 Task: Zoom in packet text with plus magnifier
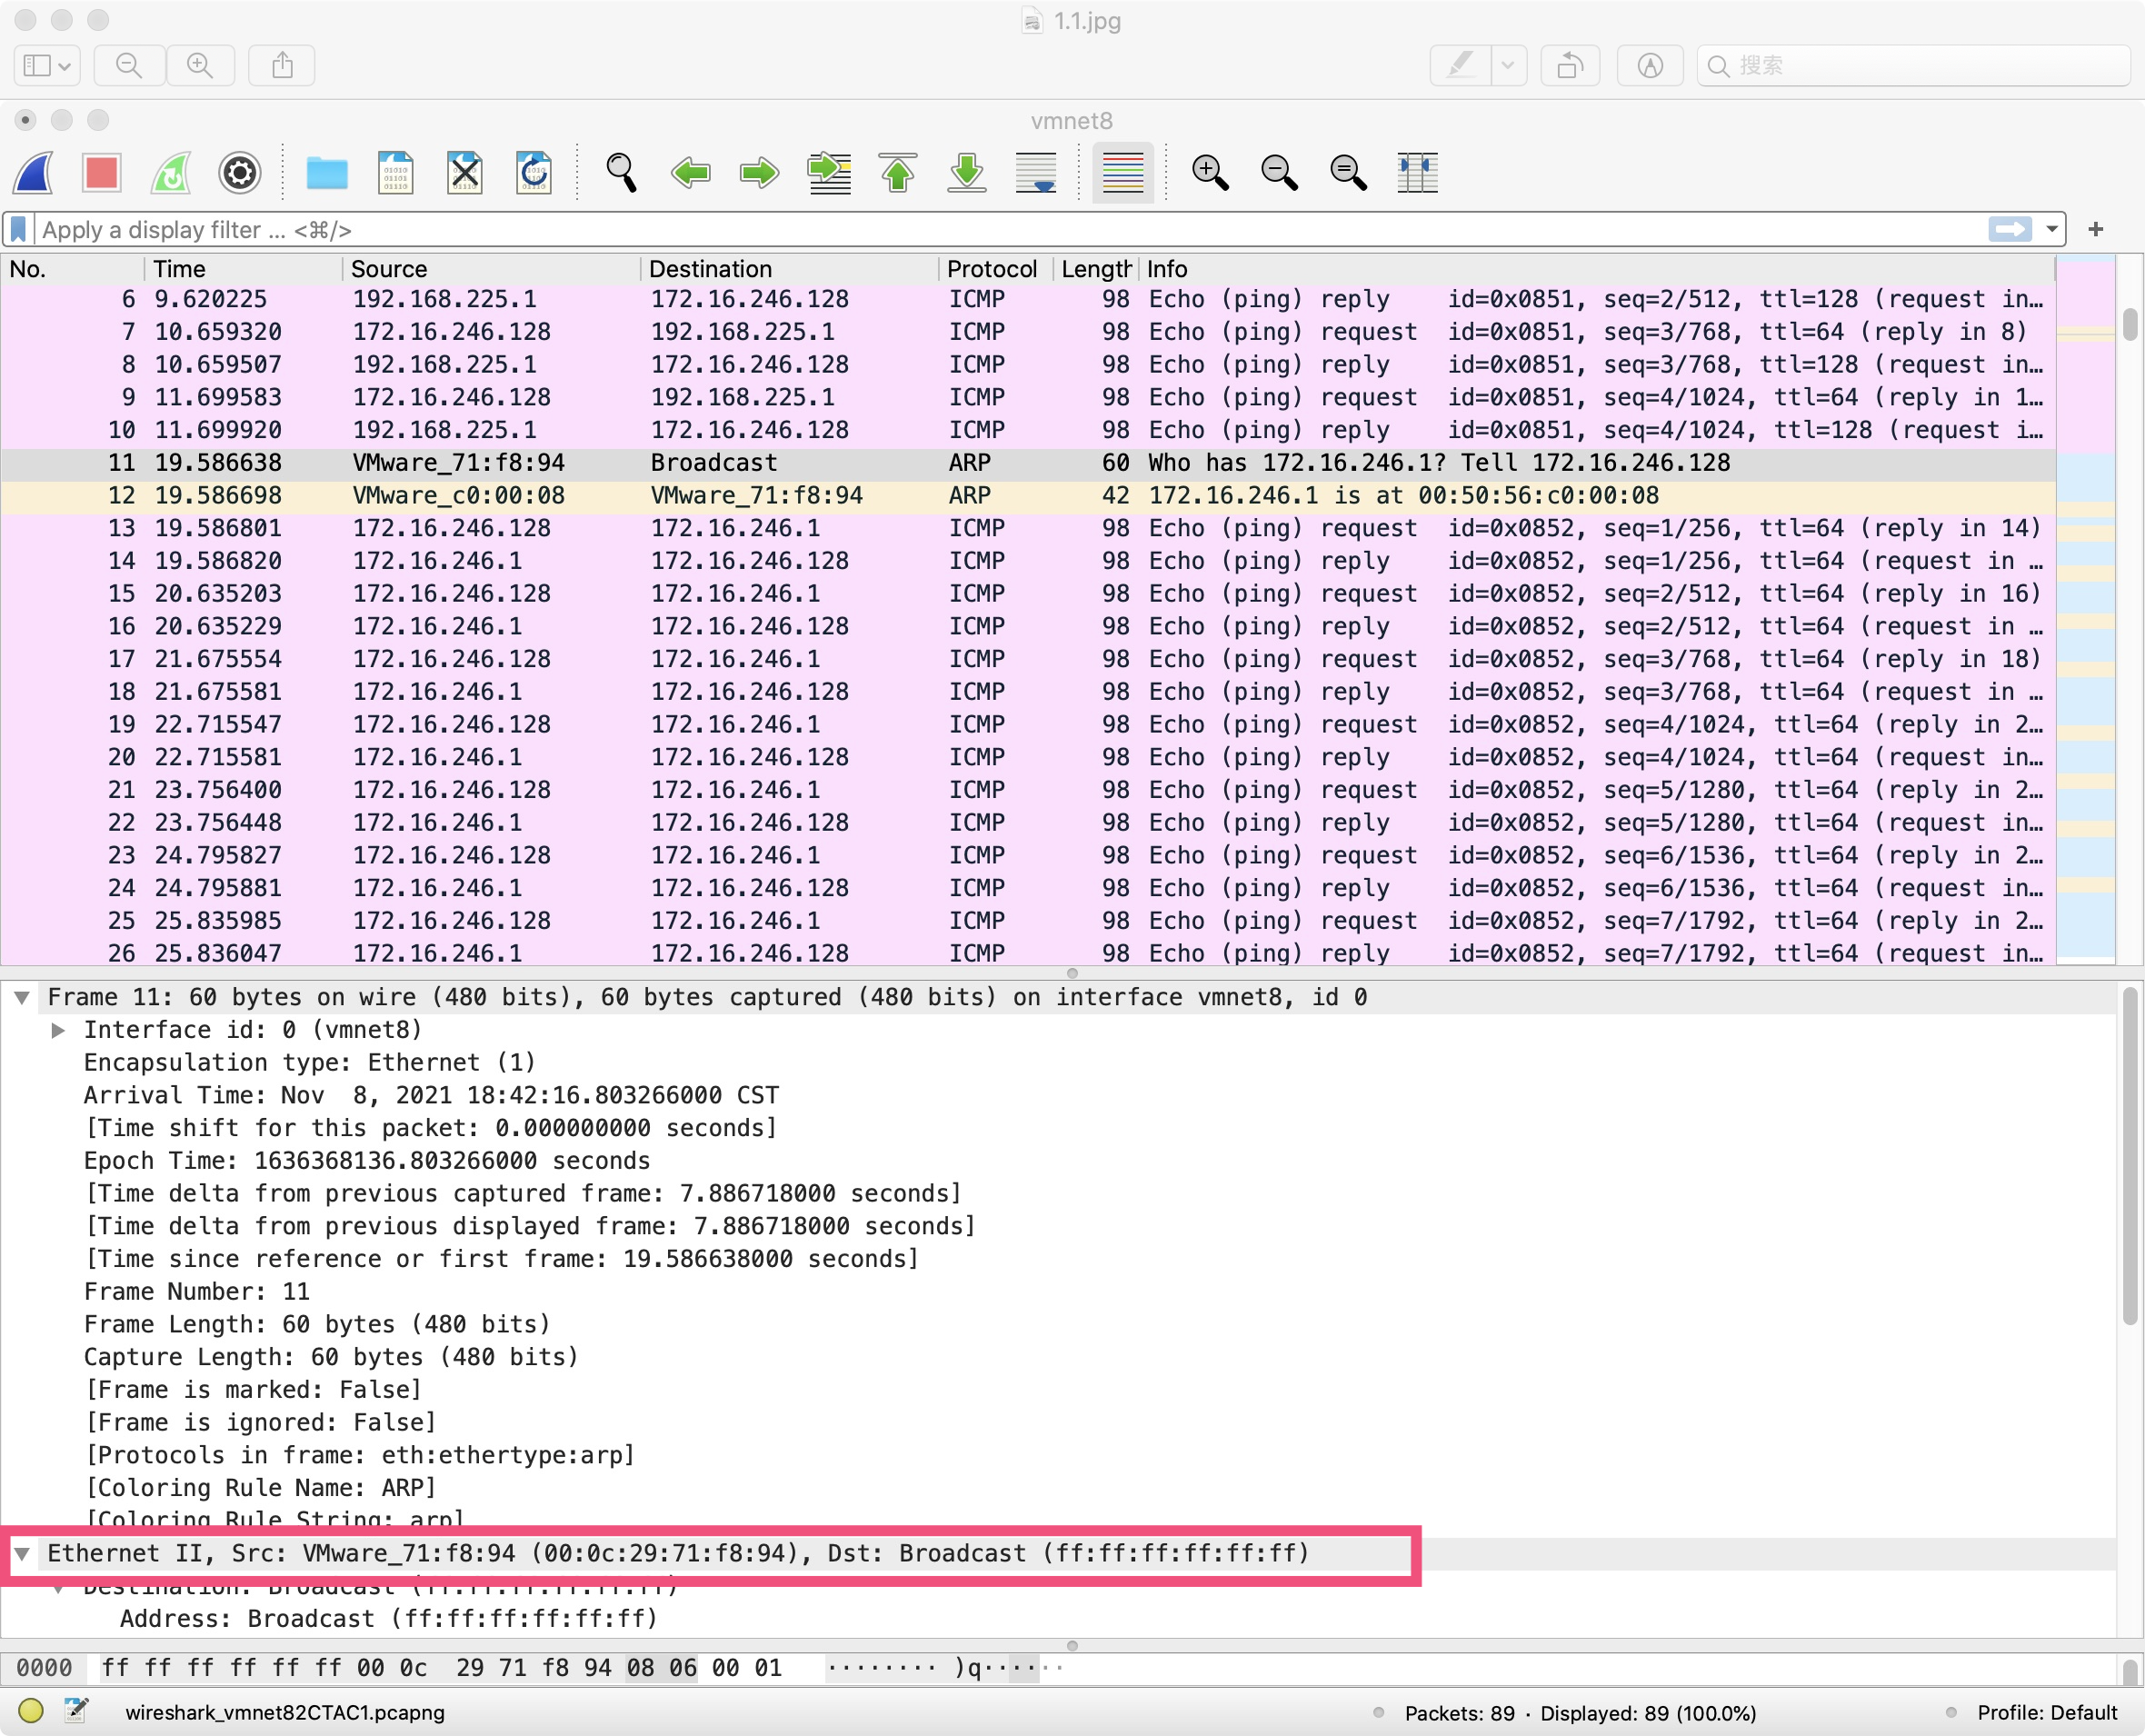1210,173
